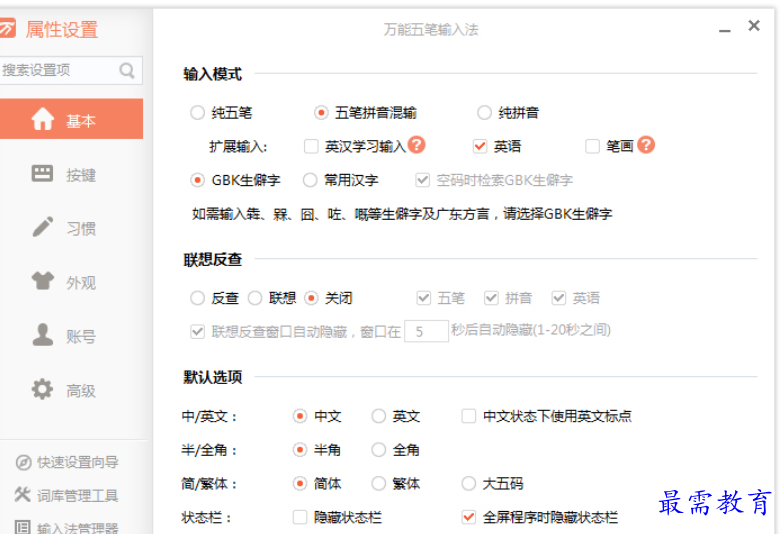Click the compass icon for 快速设置向导
The width and height of the screenshot is (780, 534).
pyautogui.click(x=23, y=462)
